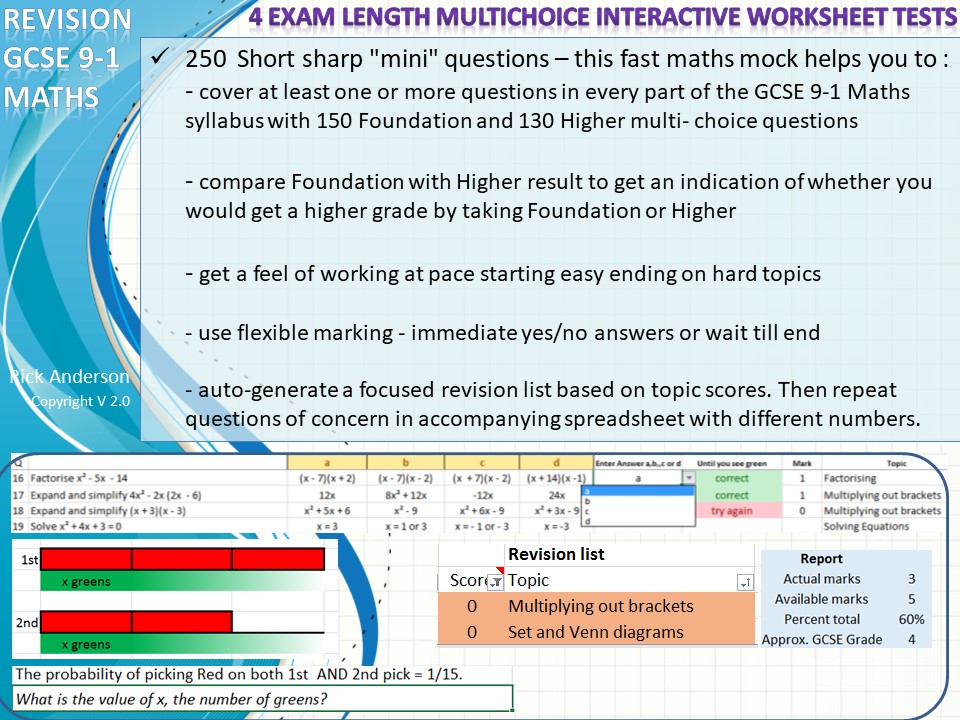Click answer choice "(x + 14)(x - 1)"
This screenshot has height=720, width=960.
coord(556,478)
